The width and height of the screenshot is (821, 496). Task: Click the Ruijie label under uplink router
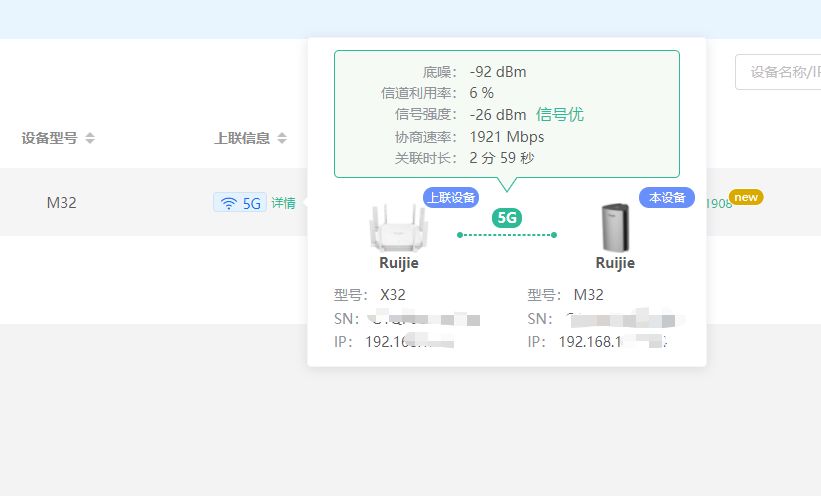tap(398, 263)
